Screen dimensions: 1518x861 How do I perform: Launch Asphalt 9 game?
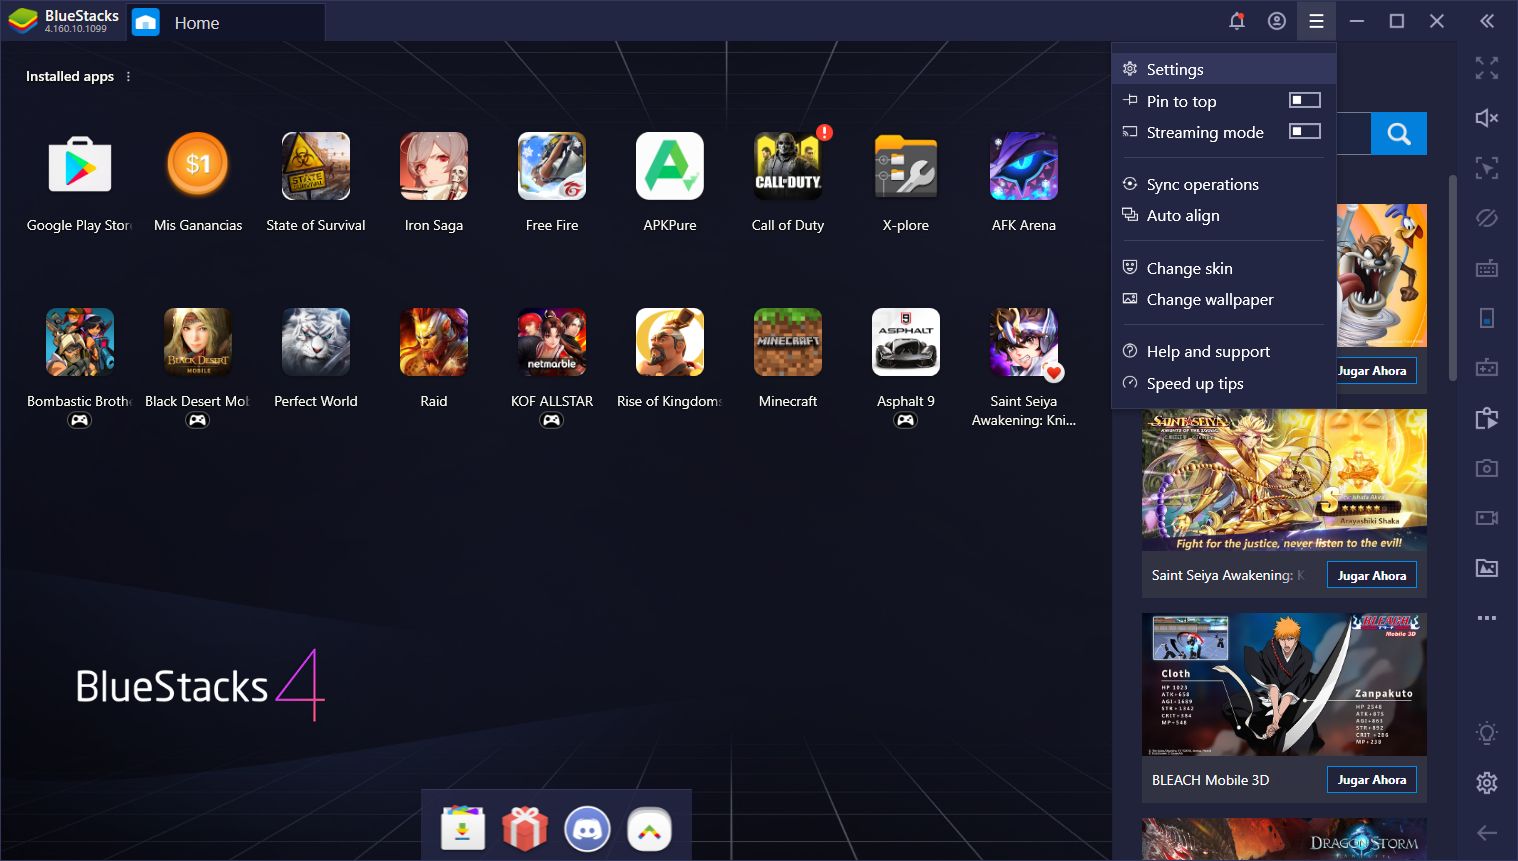coord(906,342)
